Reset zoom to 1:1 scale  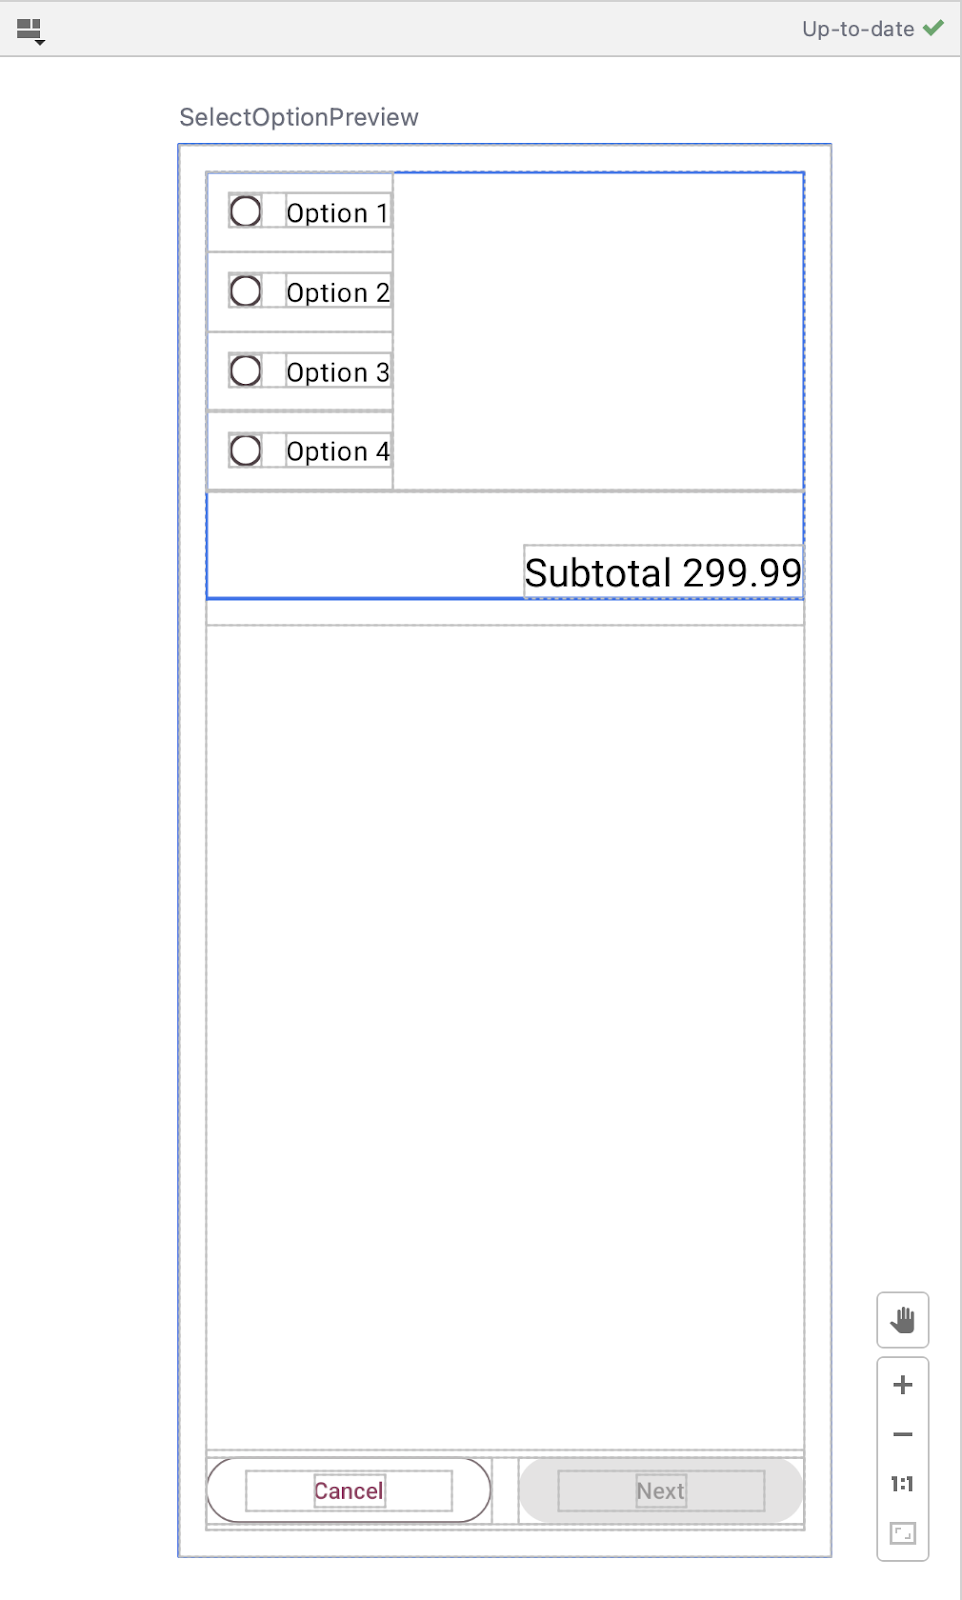[x=902, y=1484]
